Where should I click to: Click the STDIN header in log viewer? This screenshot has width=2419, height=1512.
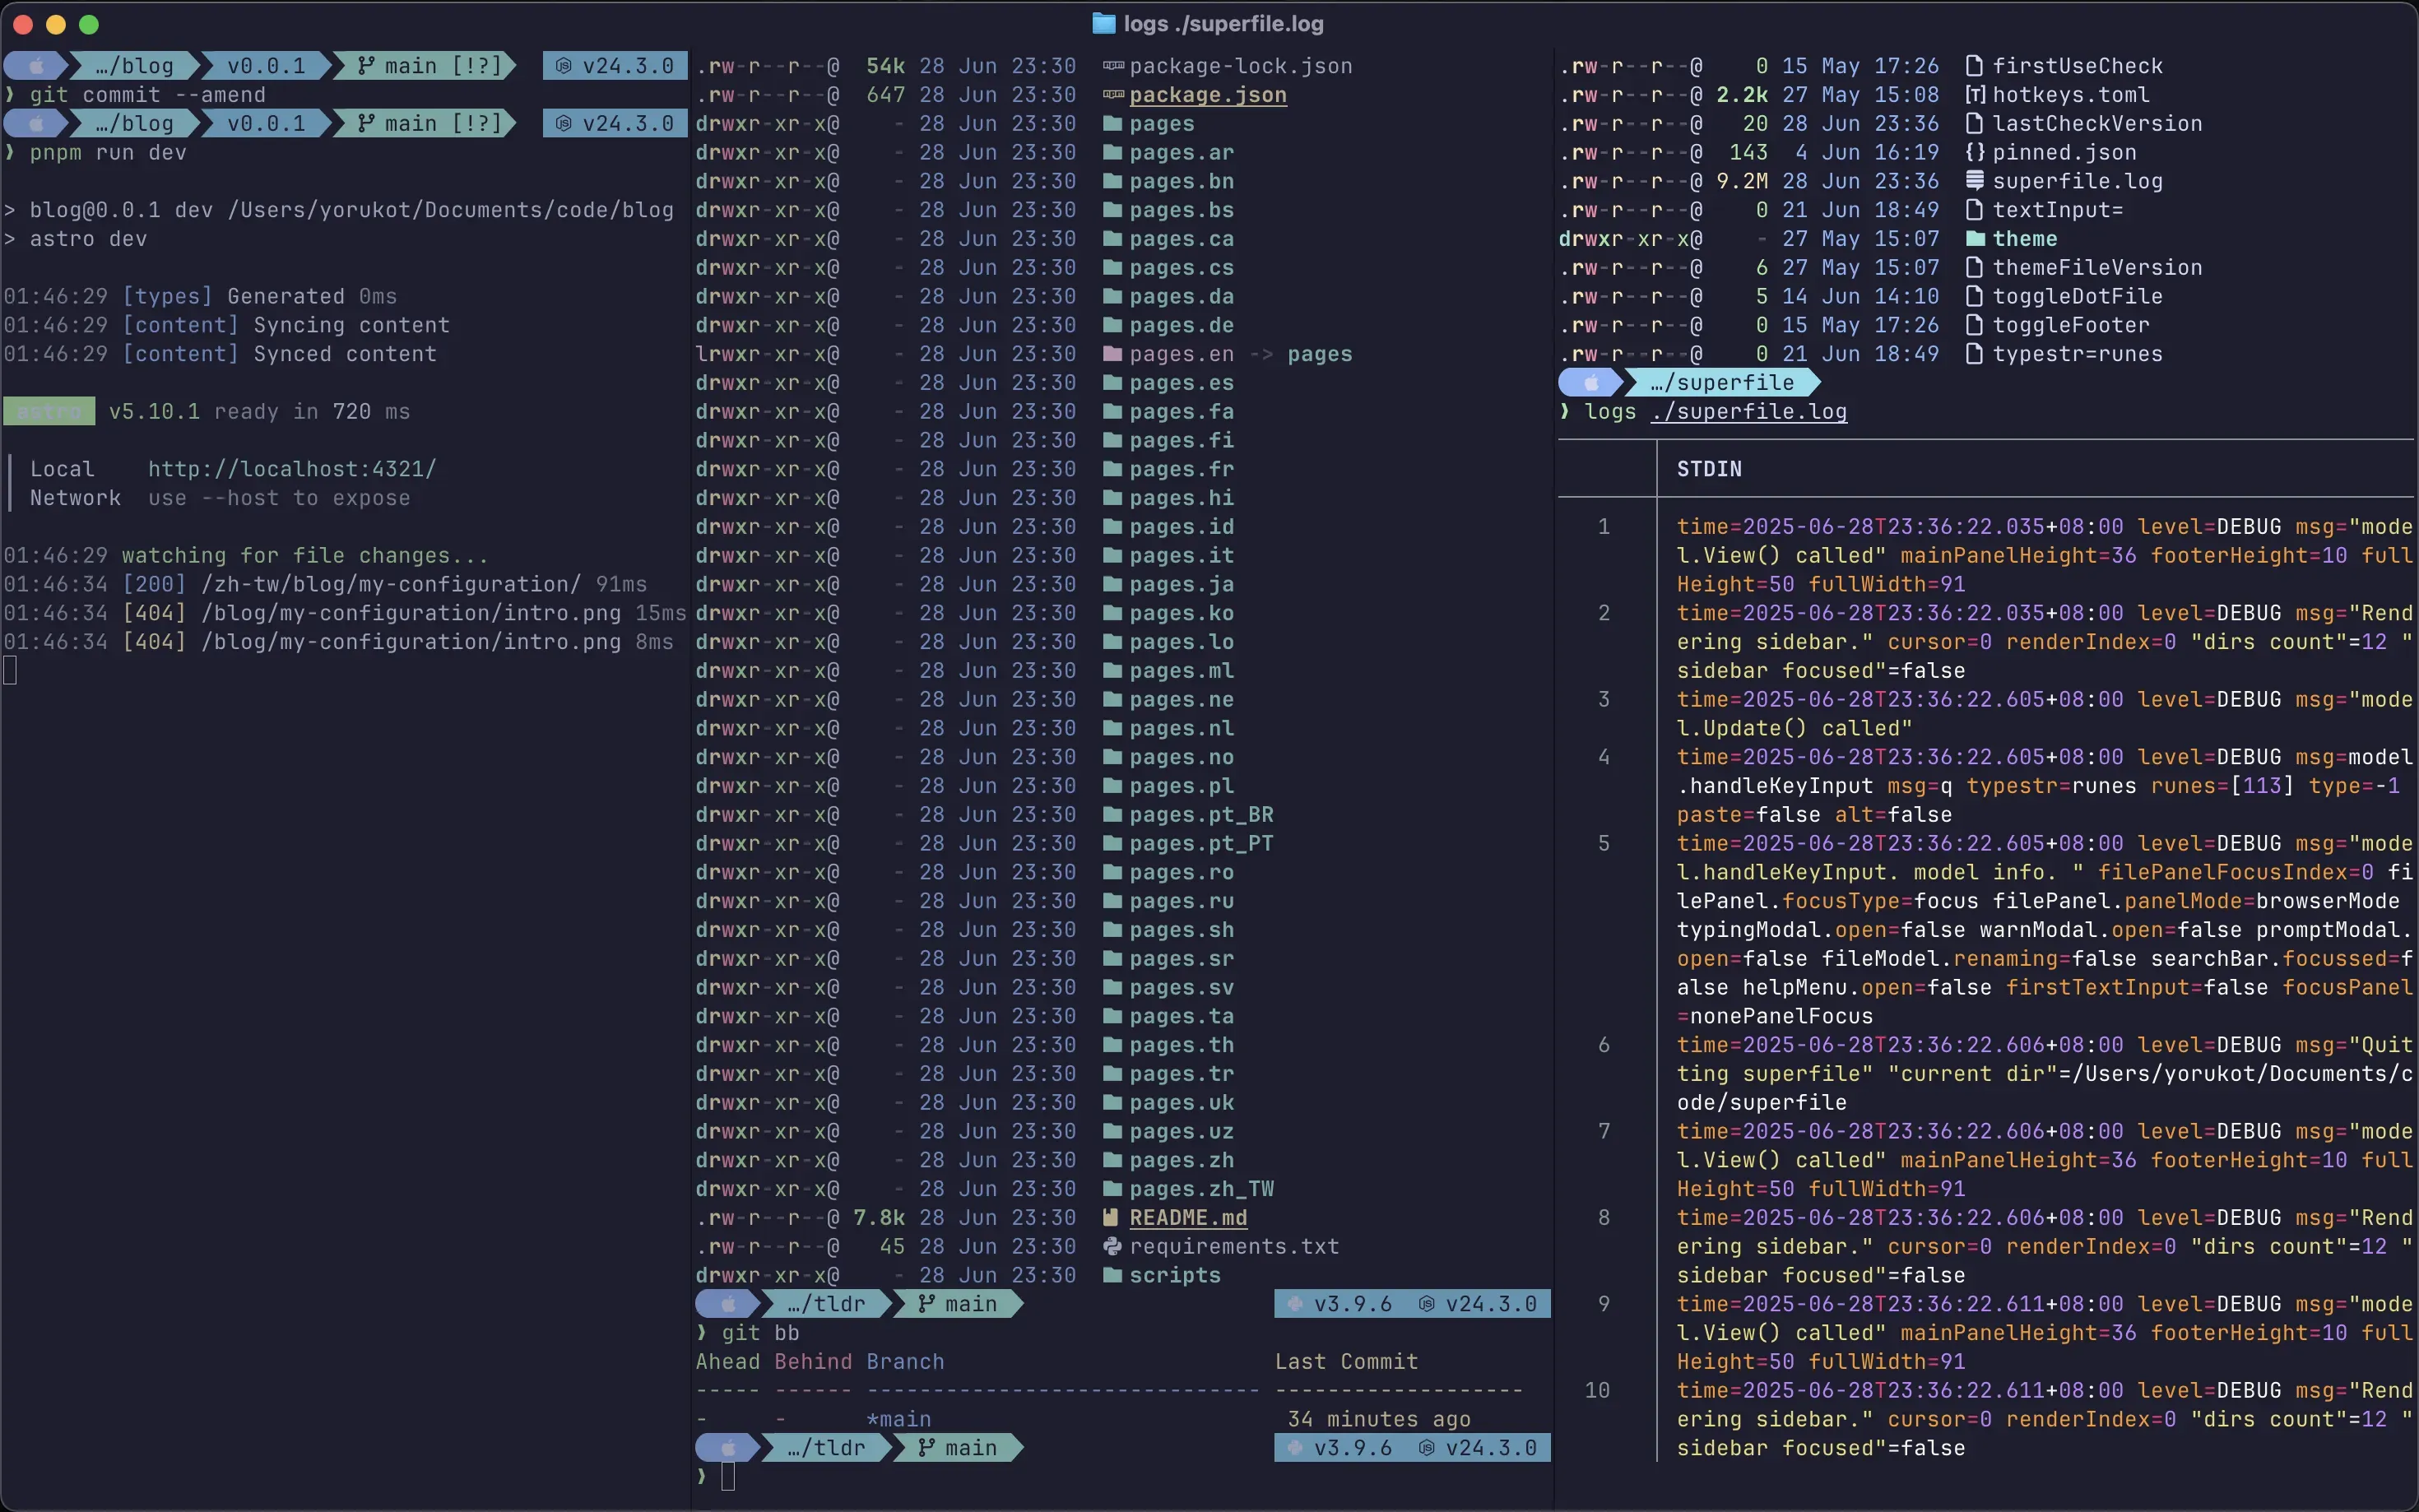click(1708, 469)
